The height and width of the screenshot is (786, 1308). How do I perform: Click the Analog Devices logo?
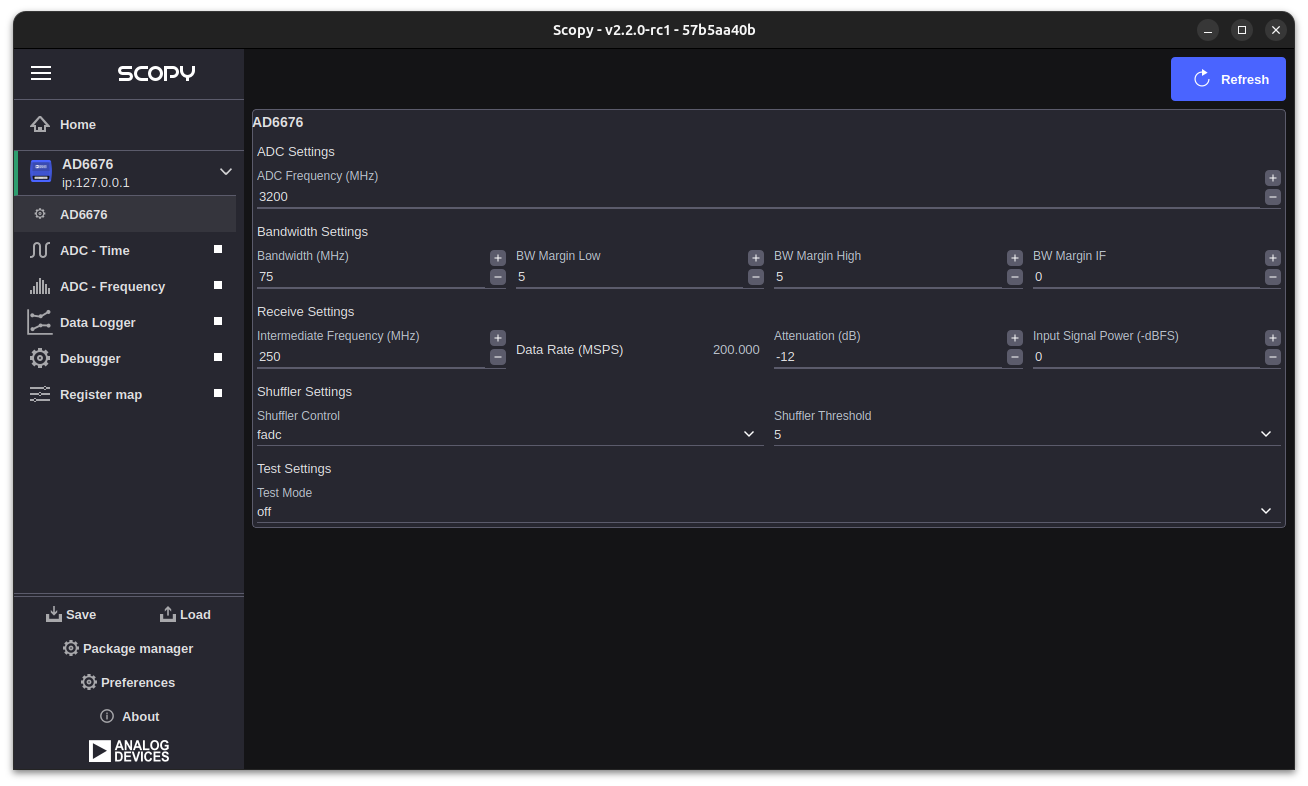tap(129, 751)
